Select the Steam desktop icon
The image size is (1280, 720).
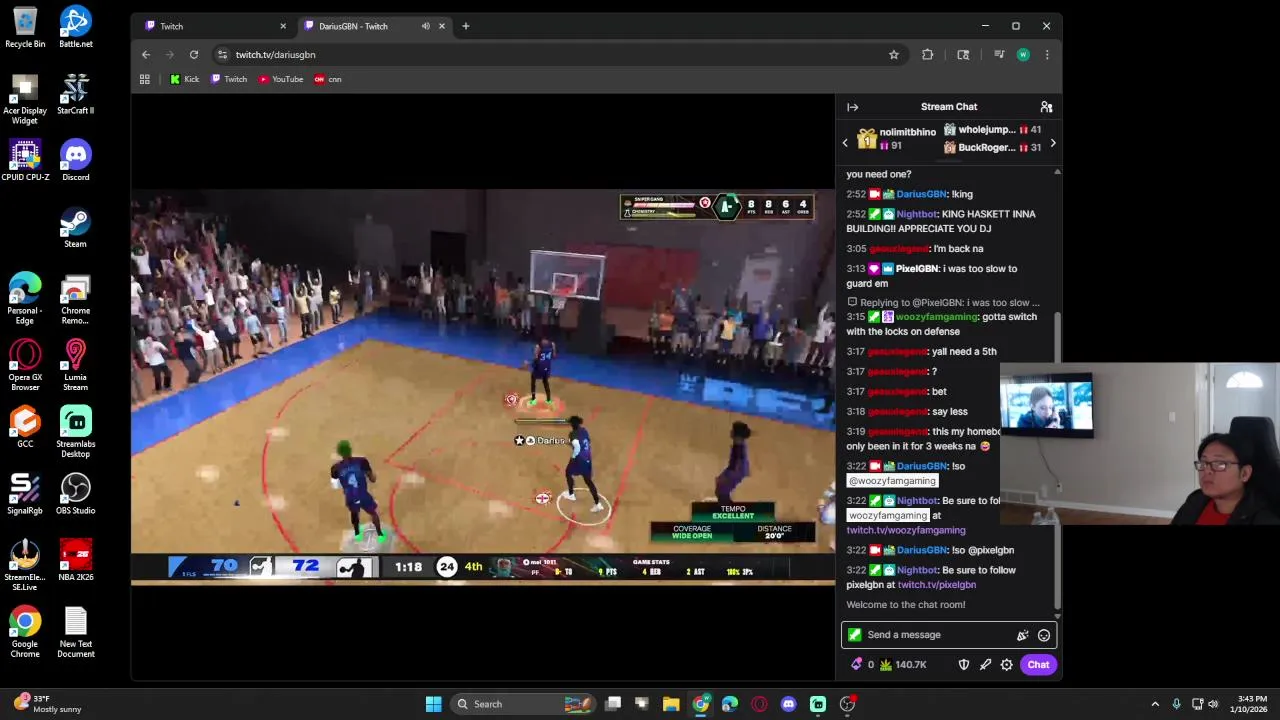point(76,228)
